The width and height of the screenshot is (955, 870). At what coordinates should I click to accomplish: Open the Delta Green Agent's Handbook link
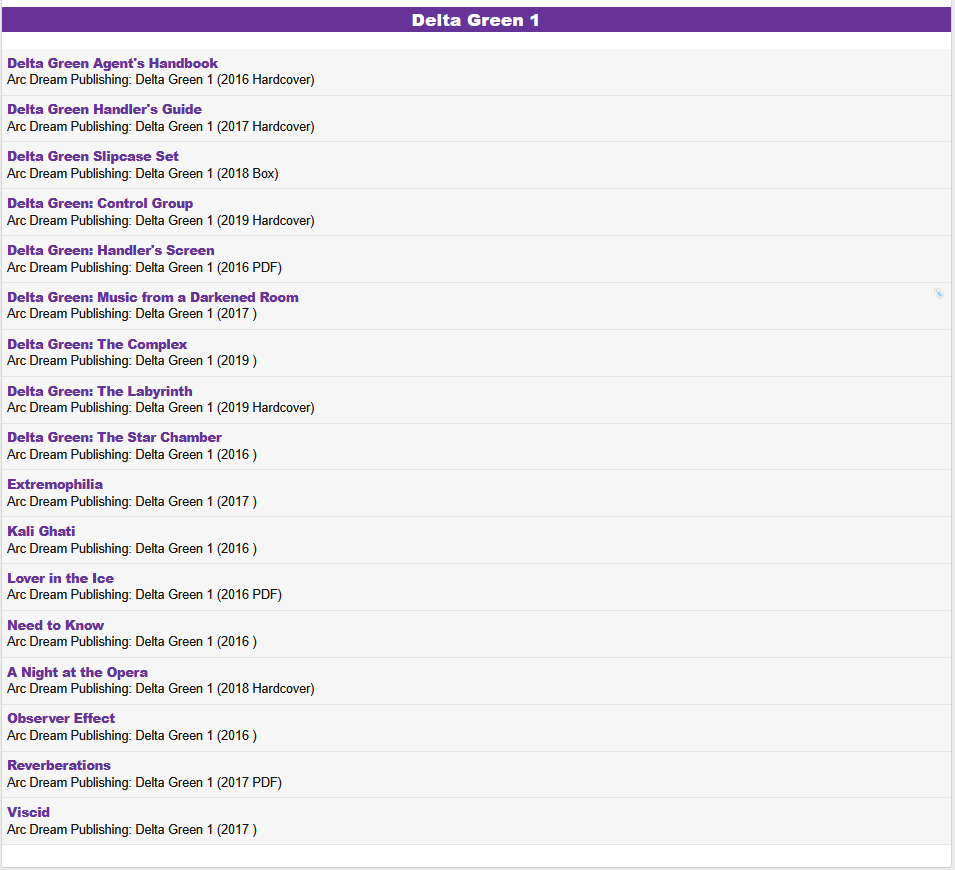coord(112,63)
